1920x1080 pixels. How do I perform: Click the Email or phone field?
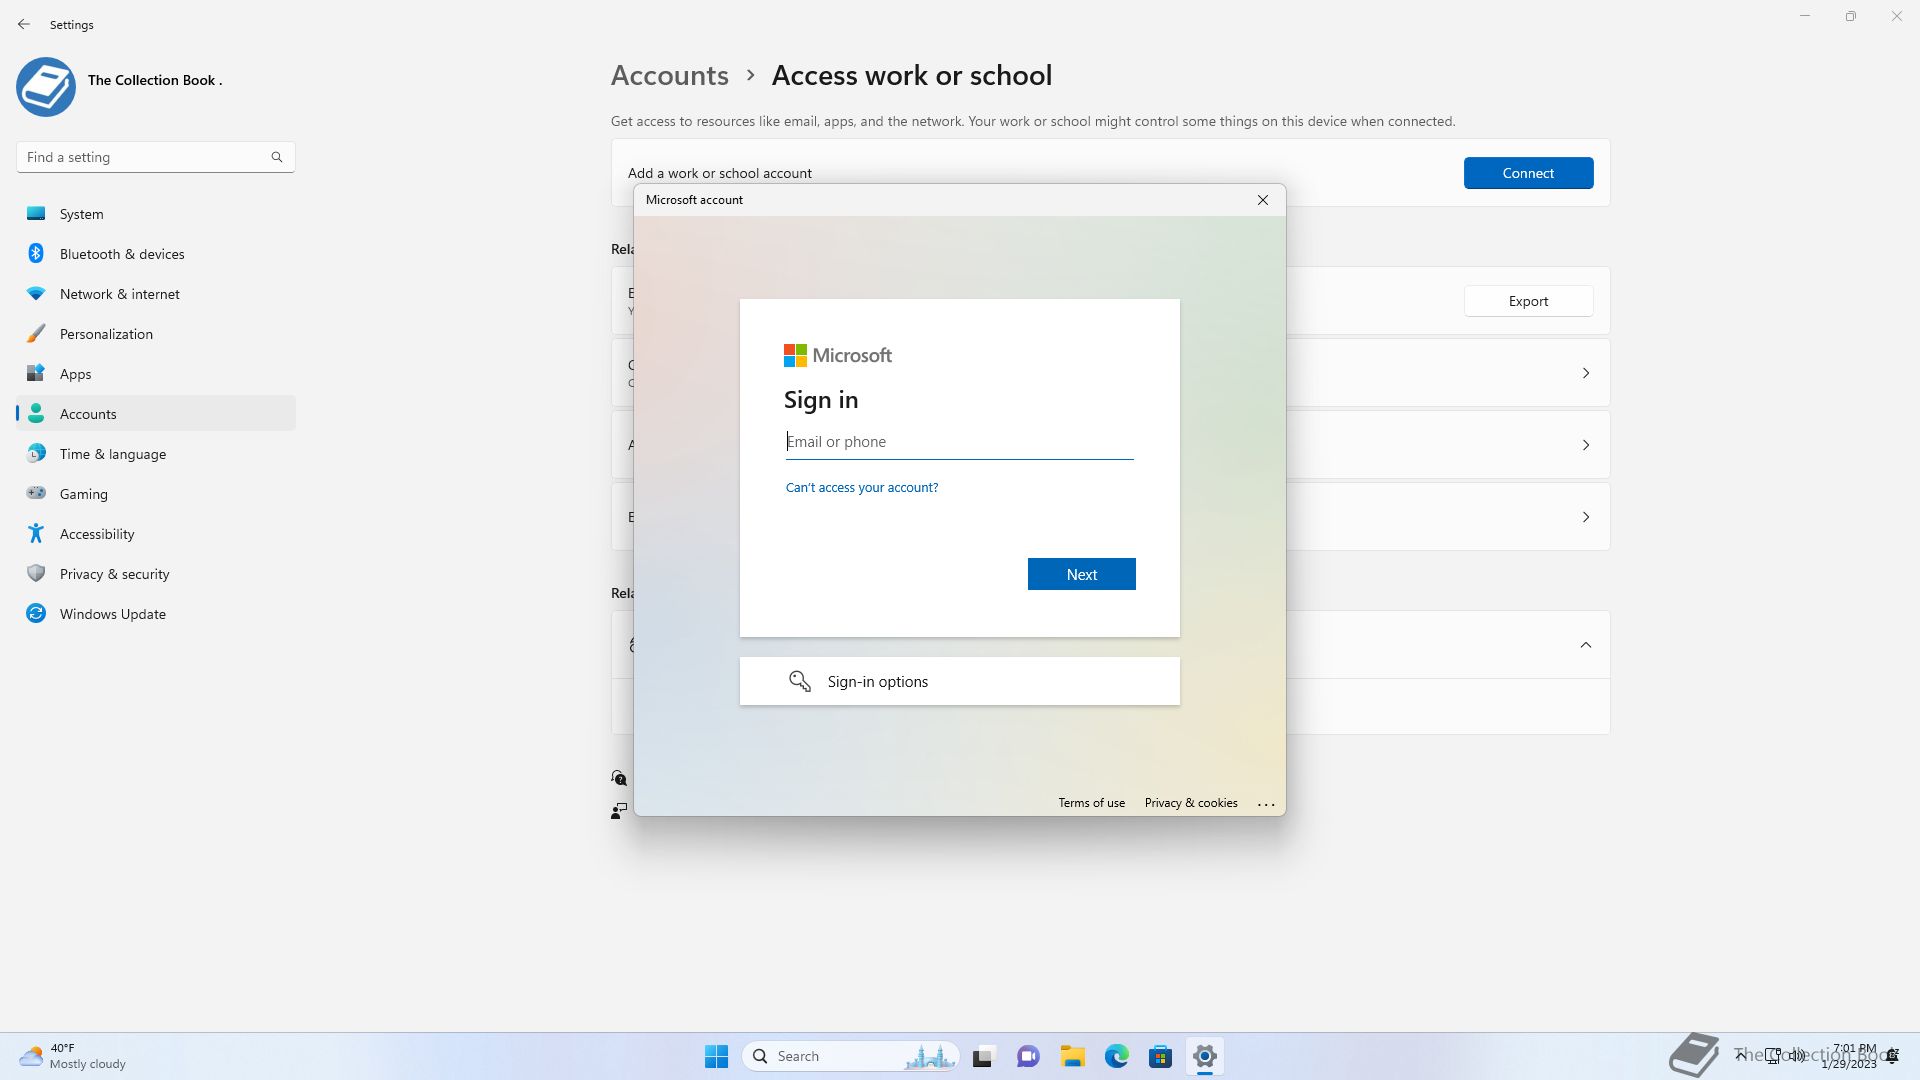tap(959, 442)
